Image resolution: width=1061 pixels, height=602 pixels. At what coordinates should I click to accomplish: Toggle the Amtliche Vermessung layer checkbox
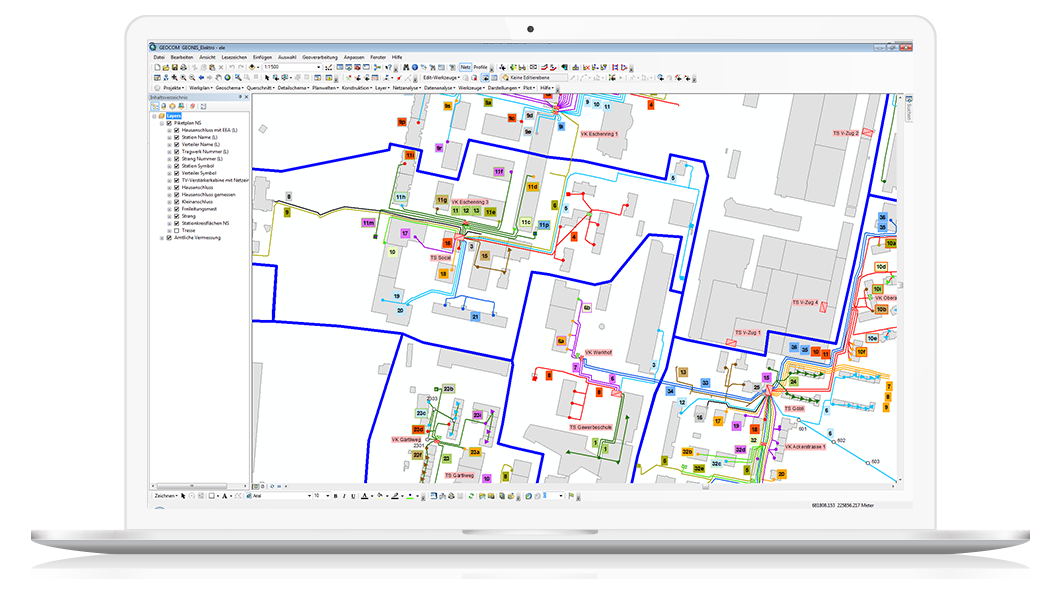(169, 238)
